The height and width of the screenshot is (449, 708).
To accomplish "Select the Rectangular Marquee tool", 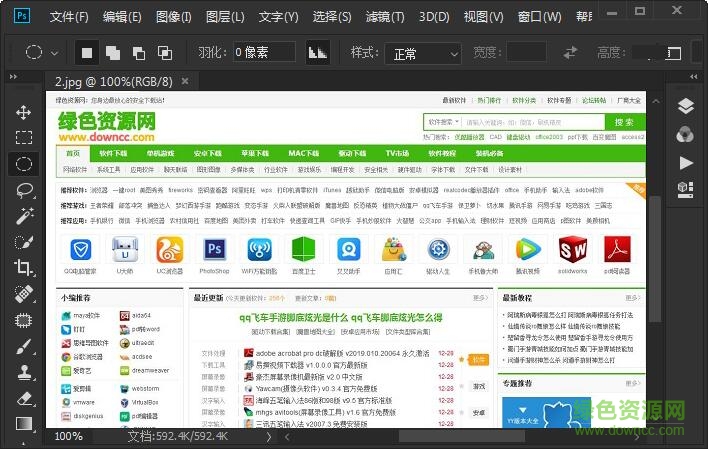I will [24, 137].
